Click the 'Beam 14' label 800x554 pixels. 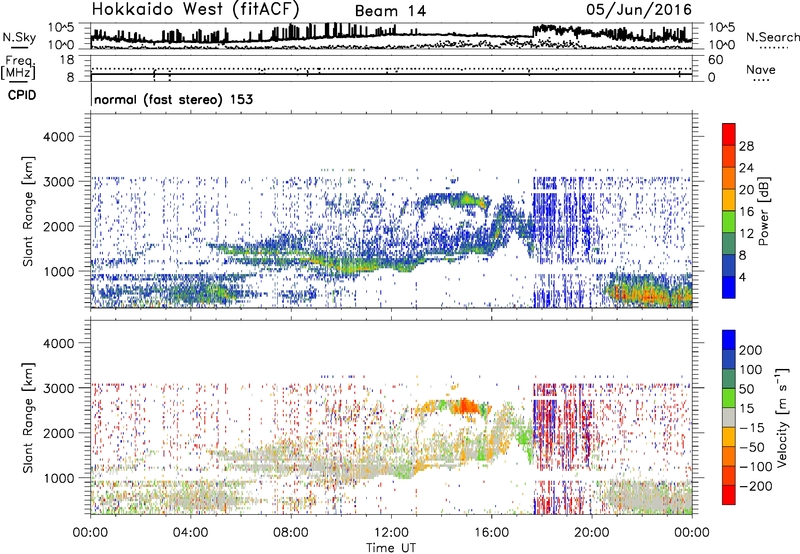(x=390, y=11)
